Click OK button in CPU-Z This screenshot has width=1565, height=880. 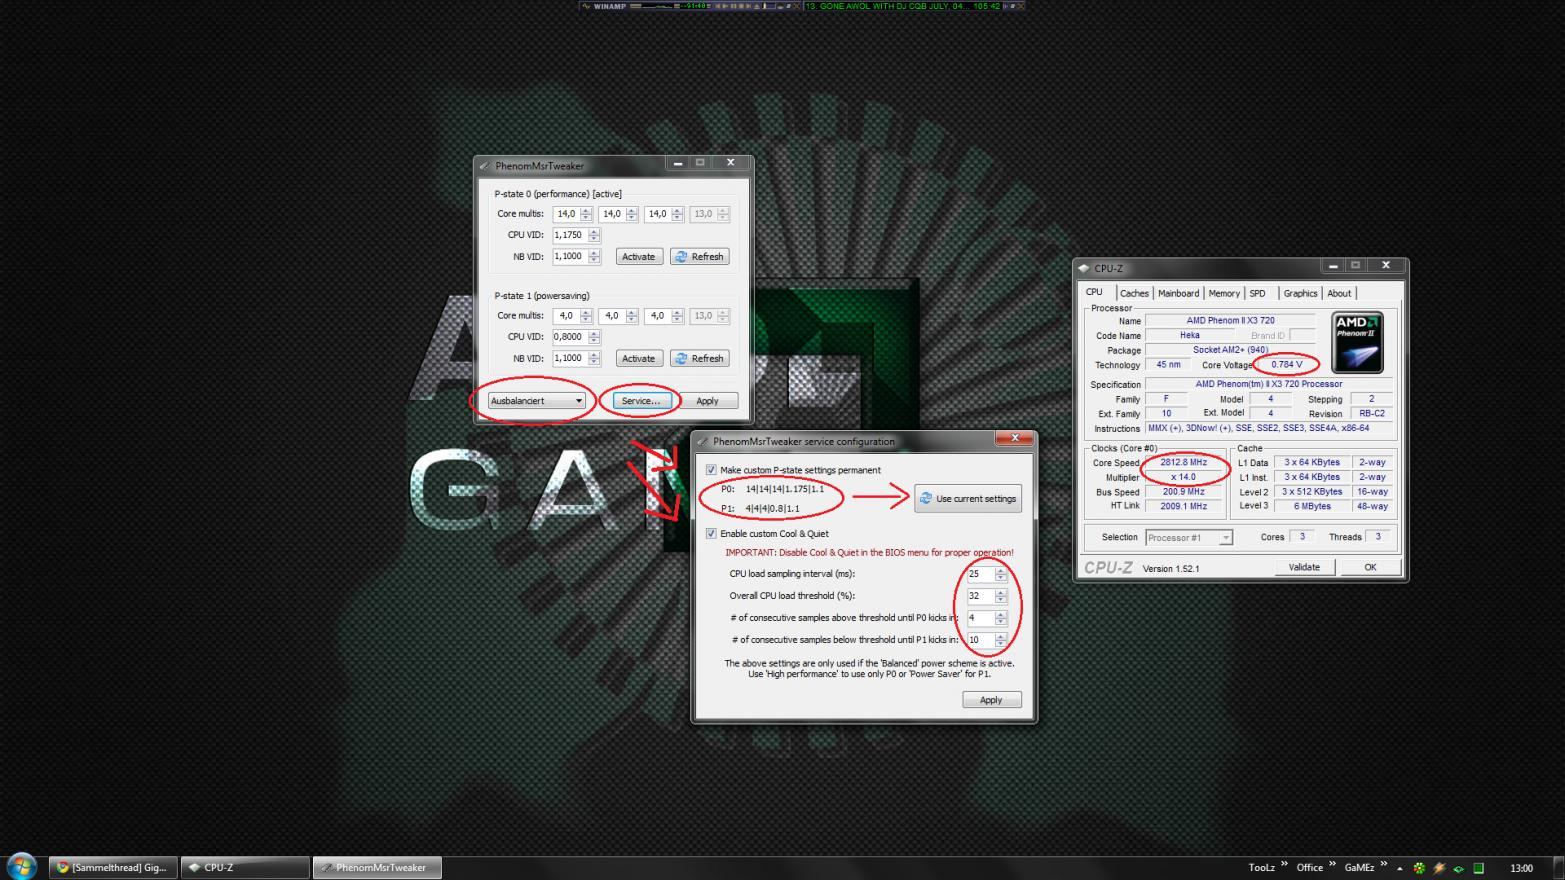click(1370, 567)
